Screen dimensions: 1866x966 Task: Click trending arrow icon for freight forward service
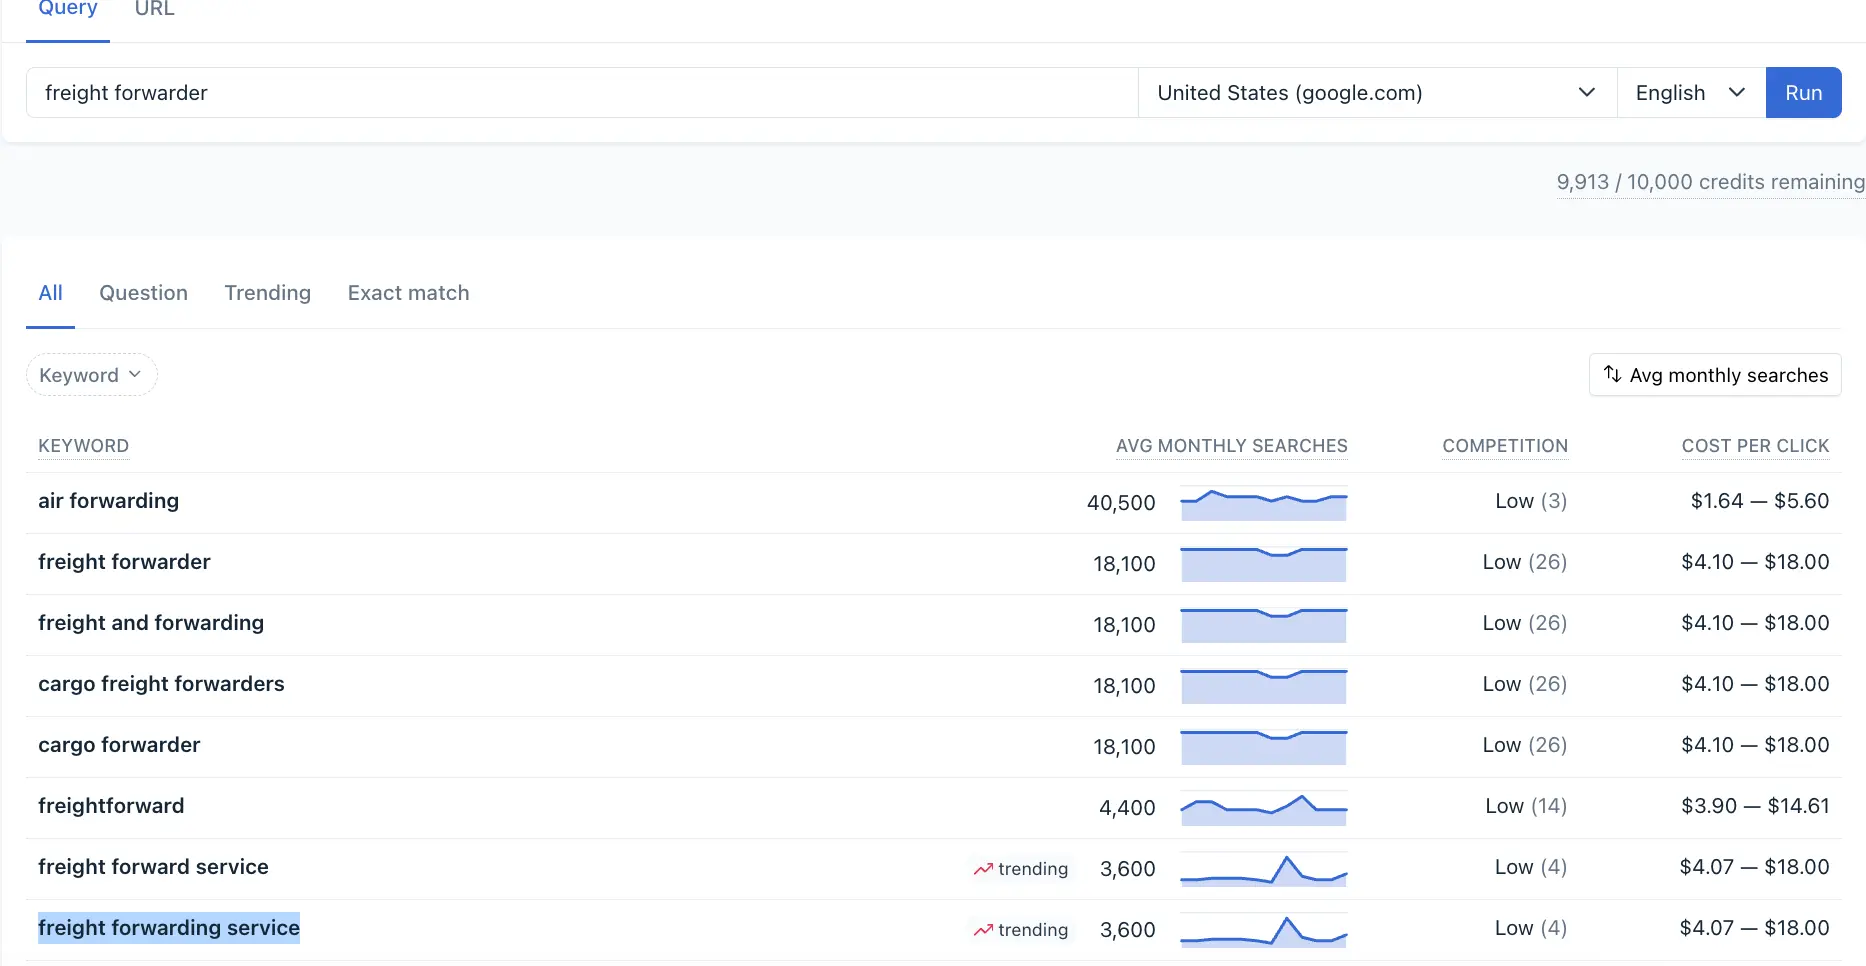[983, 869]
